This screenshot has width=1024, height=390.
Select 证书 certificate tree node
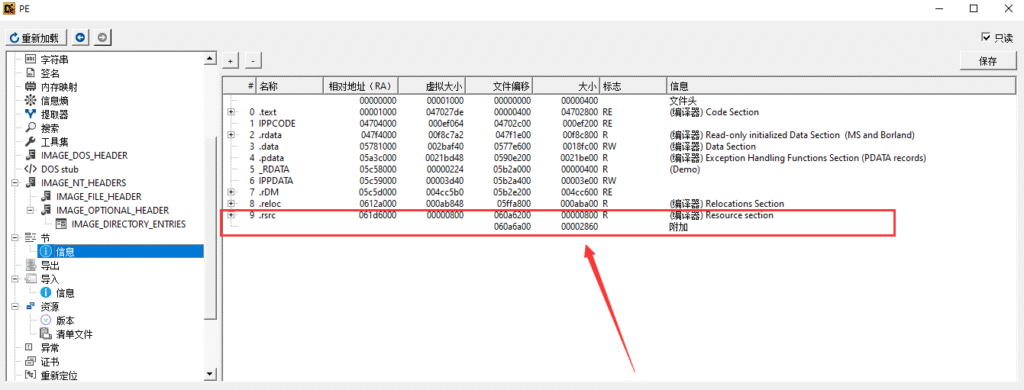pyautogui.click(x=50, y=361)
